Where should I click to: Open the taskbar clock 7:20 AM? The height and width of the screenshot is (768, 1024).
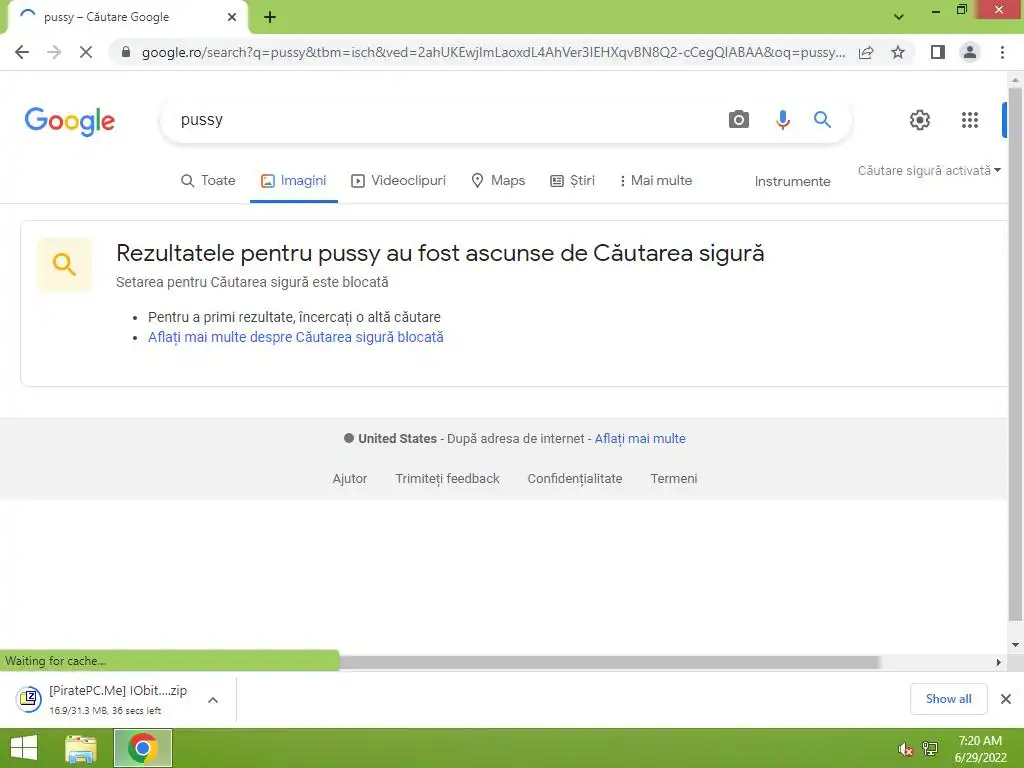pos(980,749)
